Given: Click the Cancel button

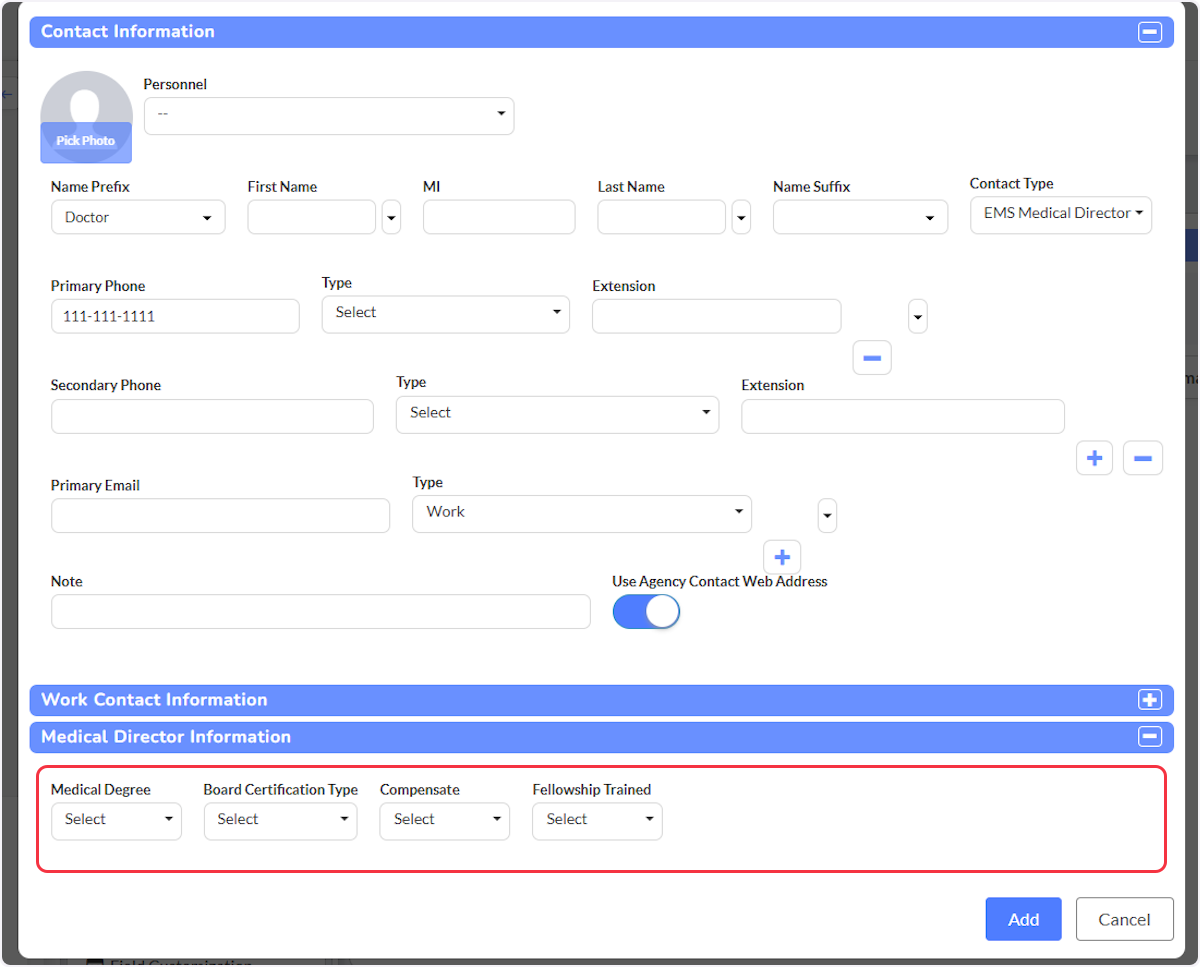Looking at the screenshot, I should pos(1124,919).
